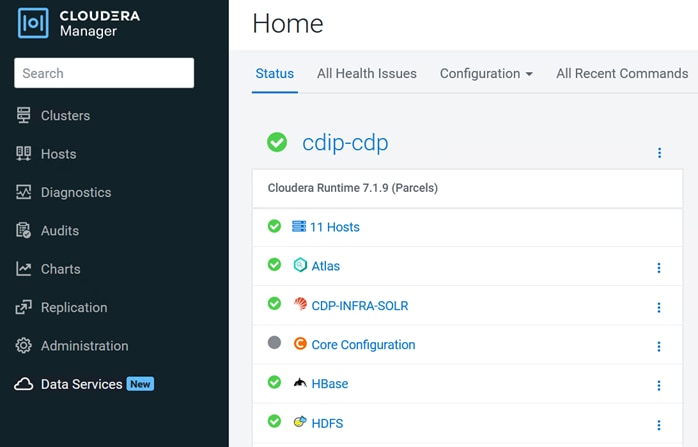The height and width of the screenshot is (447, 698).
Task: Click the Core Configuration orange icon
Action: point(300,343)
